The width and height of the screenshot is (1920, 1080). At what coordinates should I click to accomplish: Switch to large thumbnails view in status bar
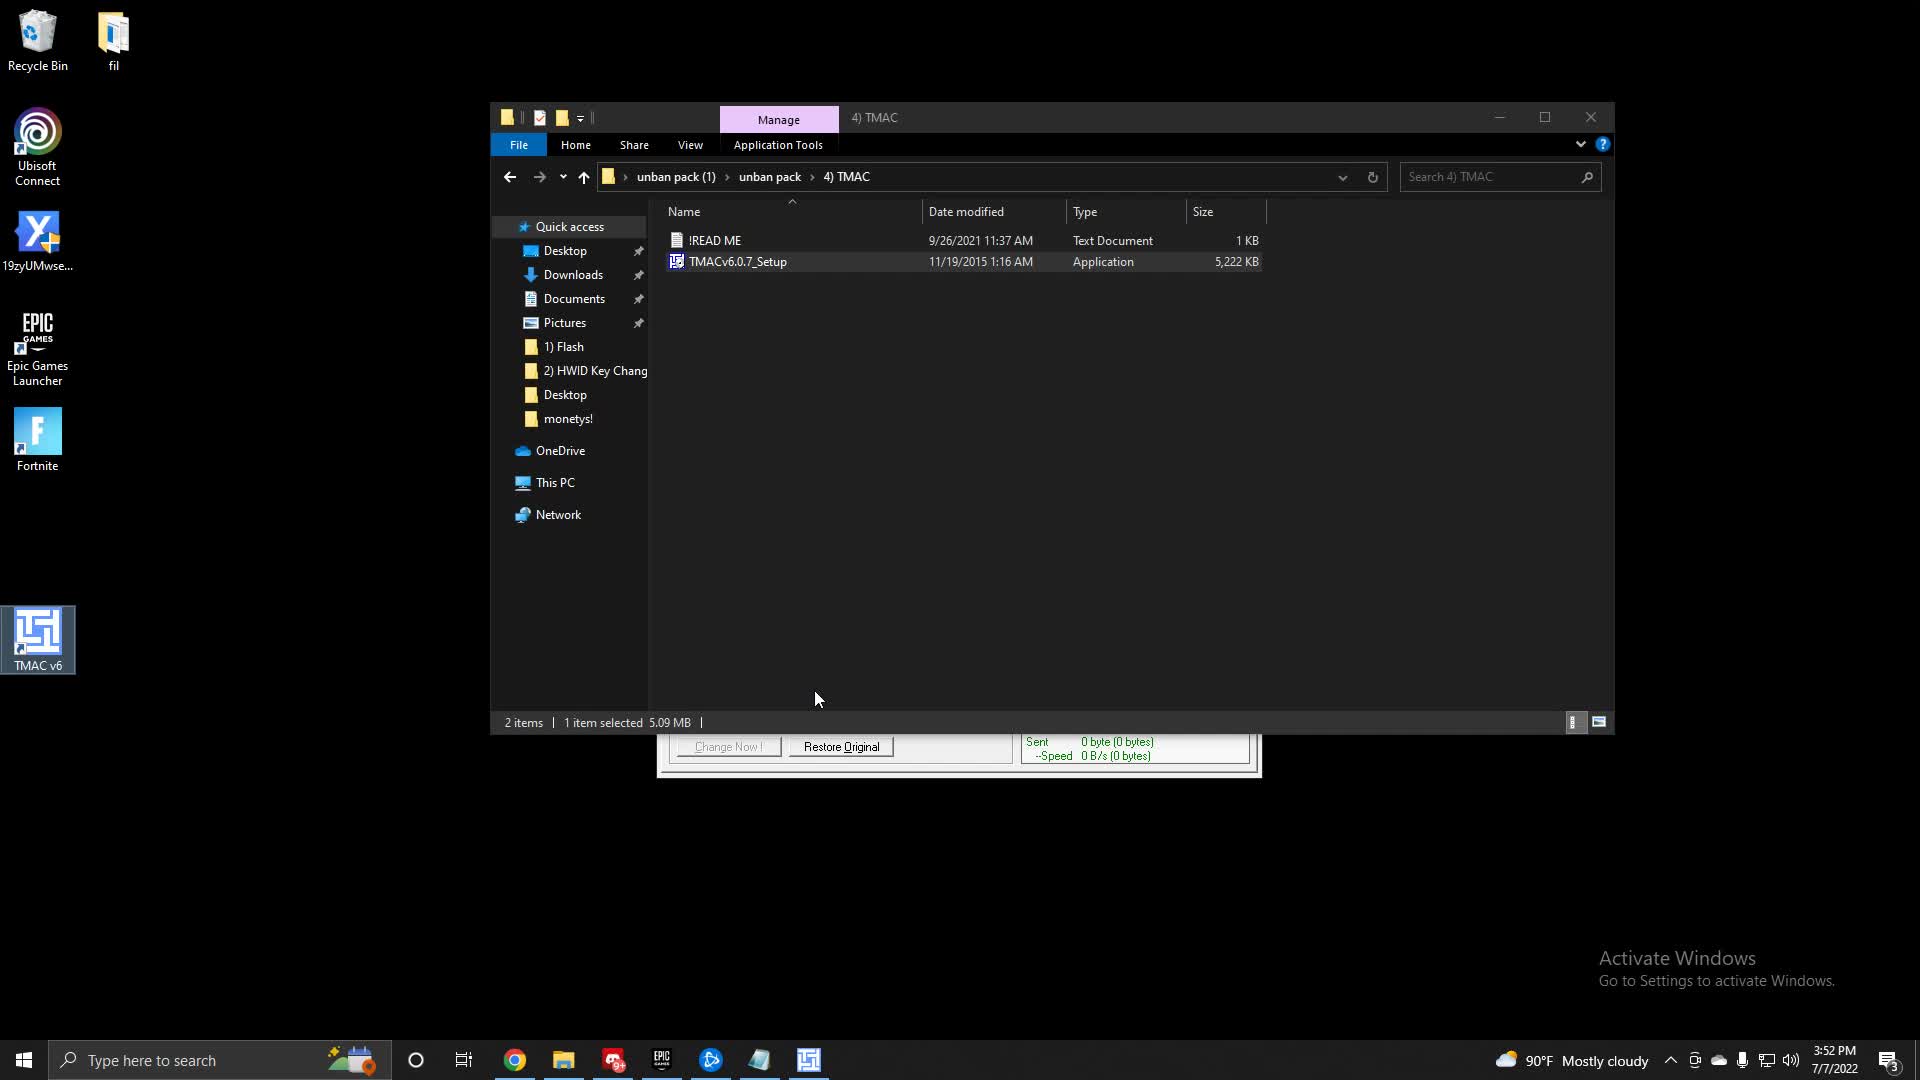[1598, 721]
